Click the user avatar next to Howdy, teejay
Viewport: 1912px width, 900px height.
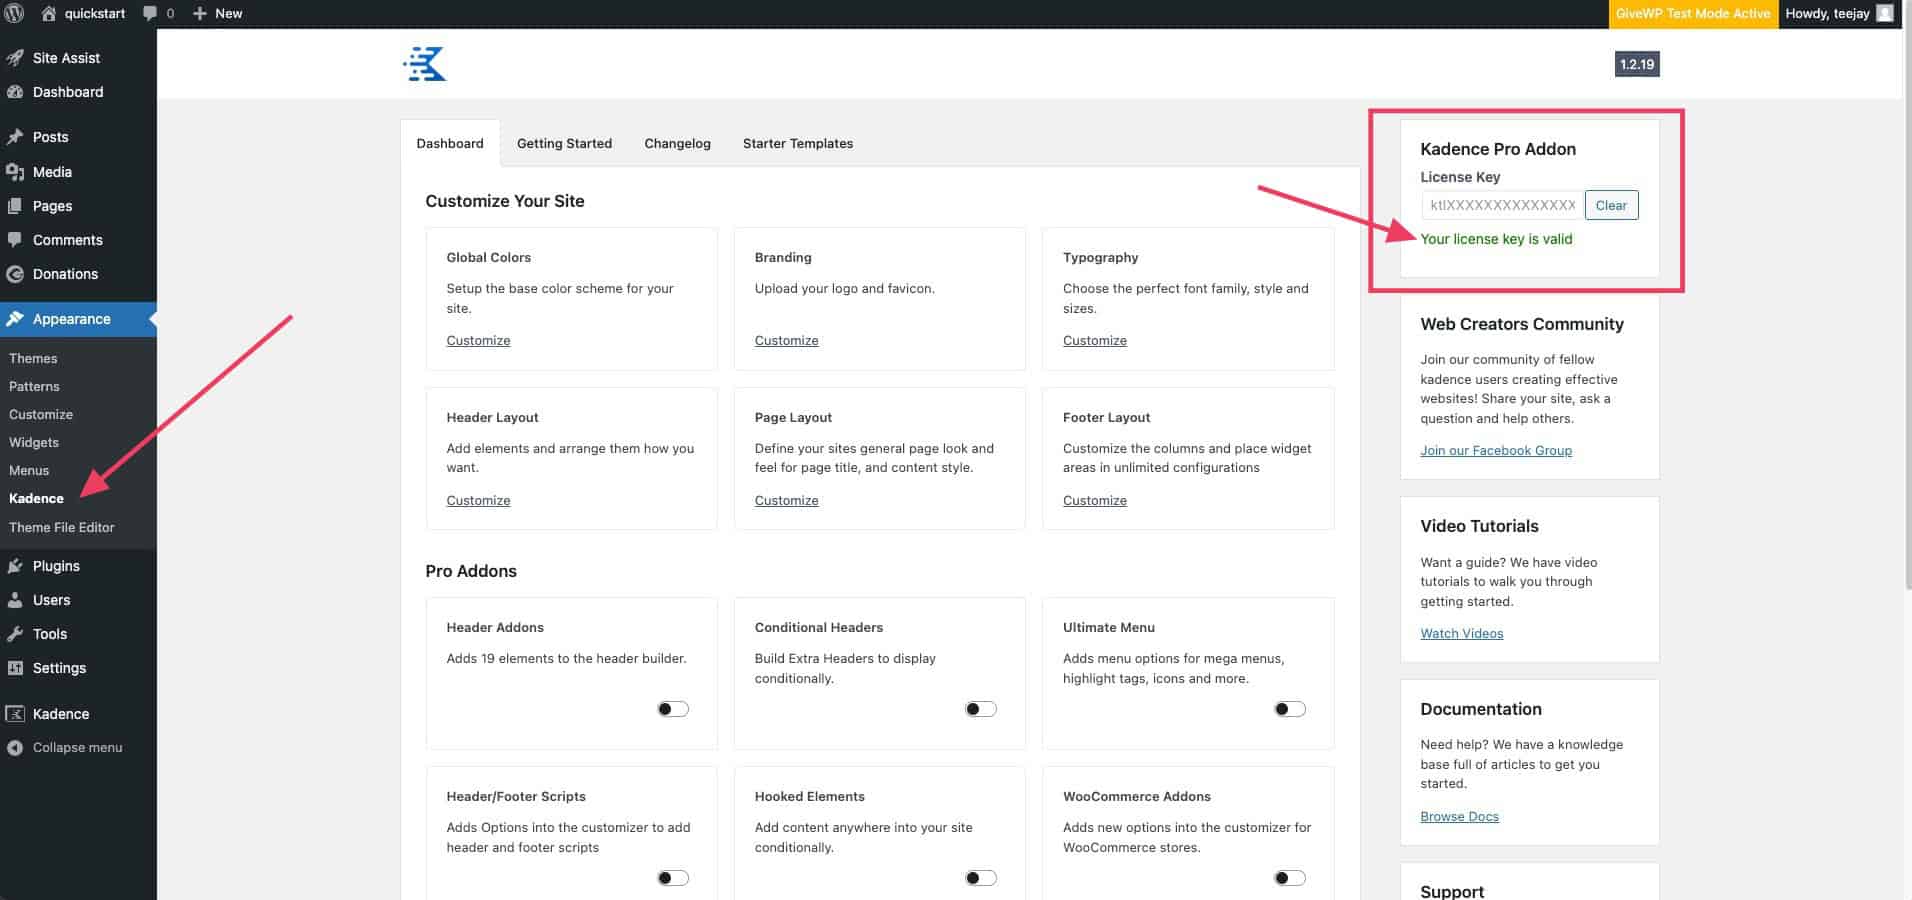[1885, 13]
